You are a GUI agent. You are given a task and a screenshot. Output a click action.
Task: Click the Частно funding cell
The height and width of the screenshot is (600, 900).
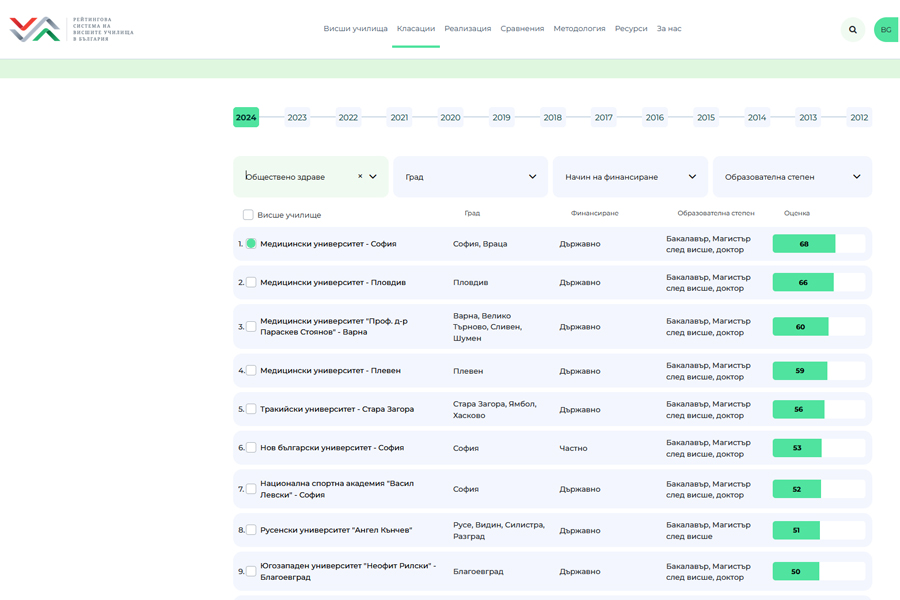tap(573, 448)
